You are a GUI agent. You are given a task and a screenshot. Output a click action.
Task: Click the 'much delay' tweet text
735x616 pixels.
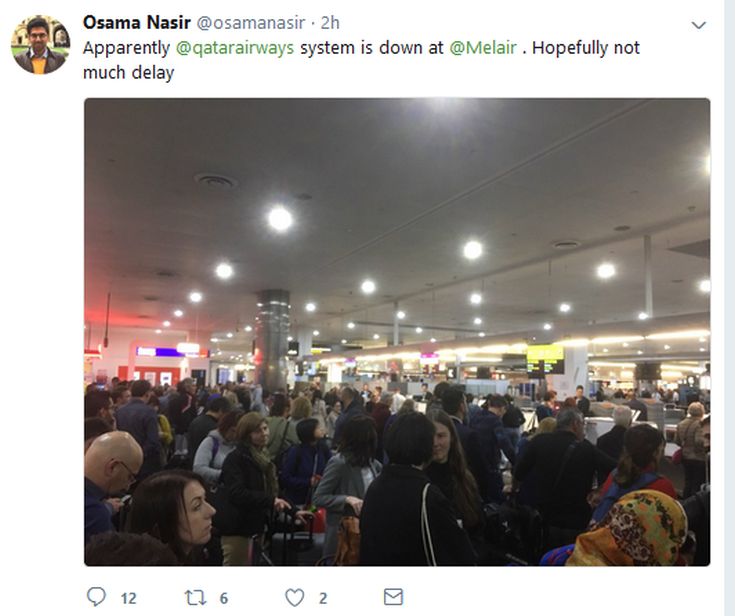pyautogui.click(x=128, y=73)
